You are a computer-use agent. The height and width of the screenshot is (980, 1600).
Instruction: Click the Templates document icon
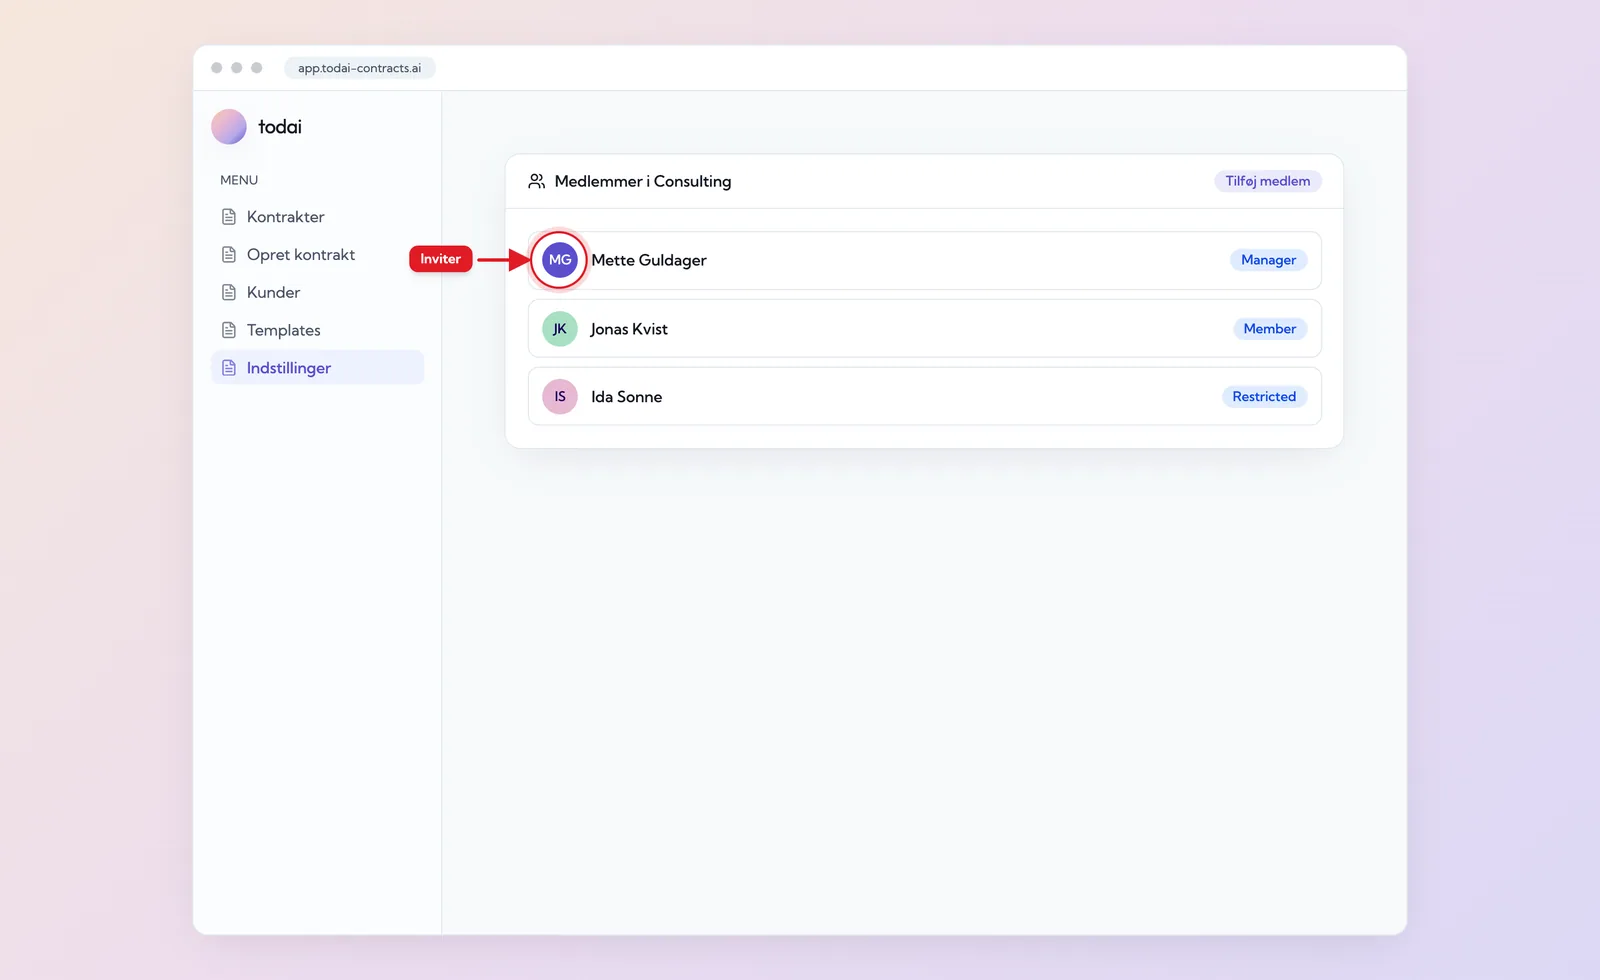[229, 330]
